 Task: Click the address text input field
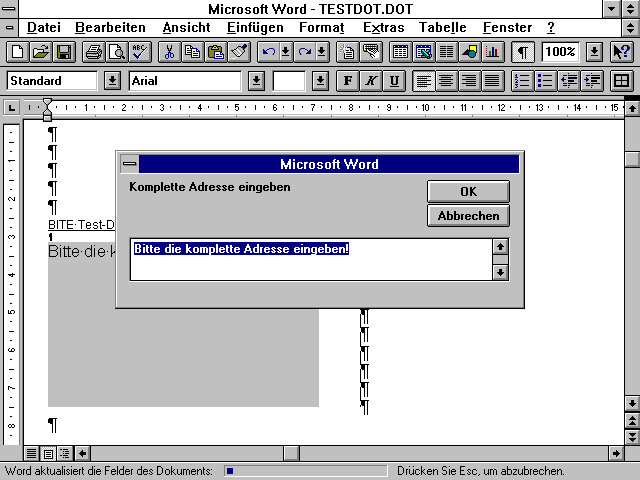tap(312, 258)
